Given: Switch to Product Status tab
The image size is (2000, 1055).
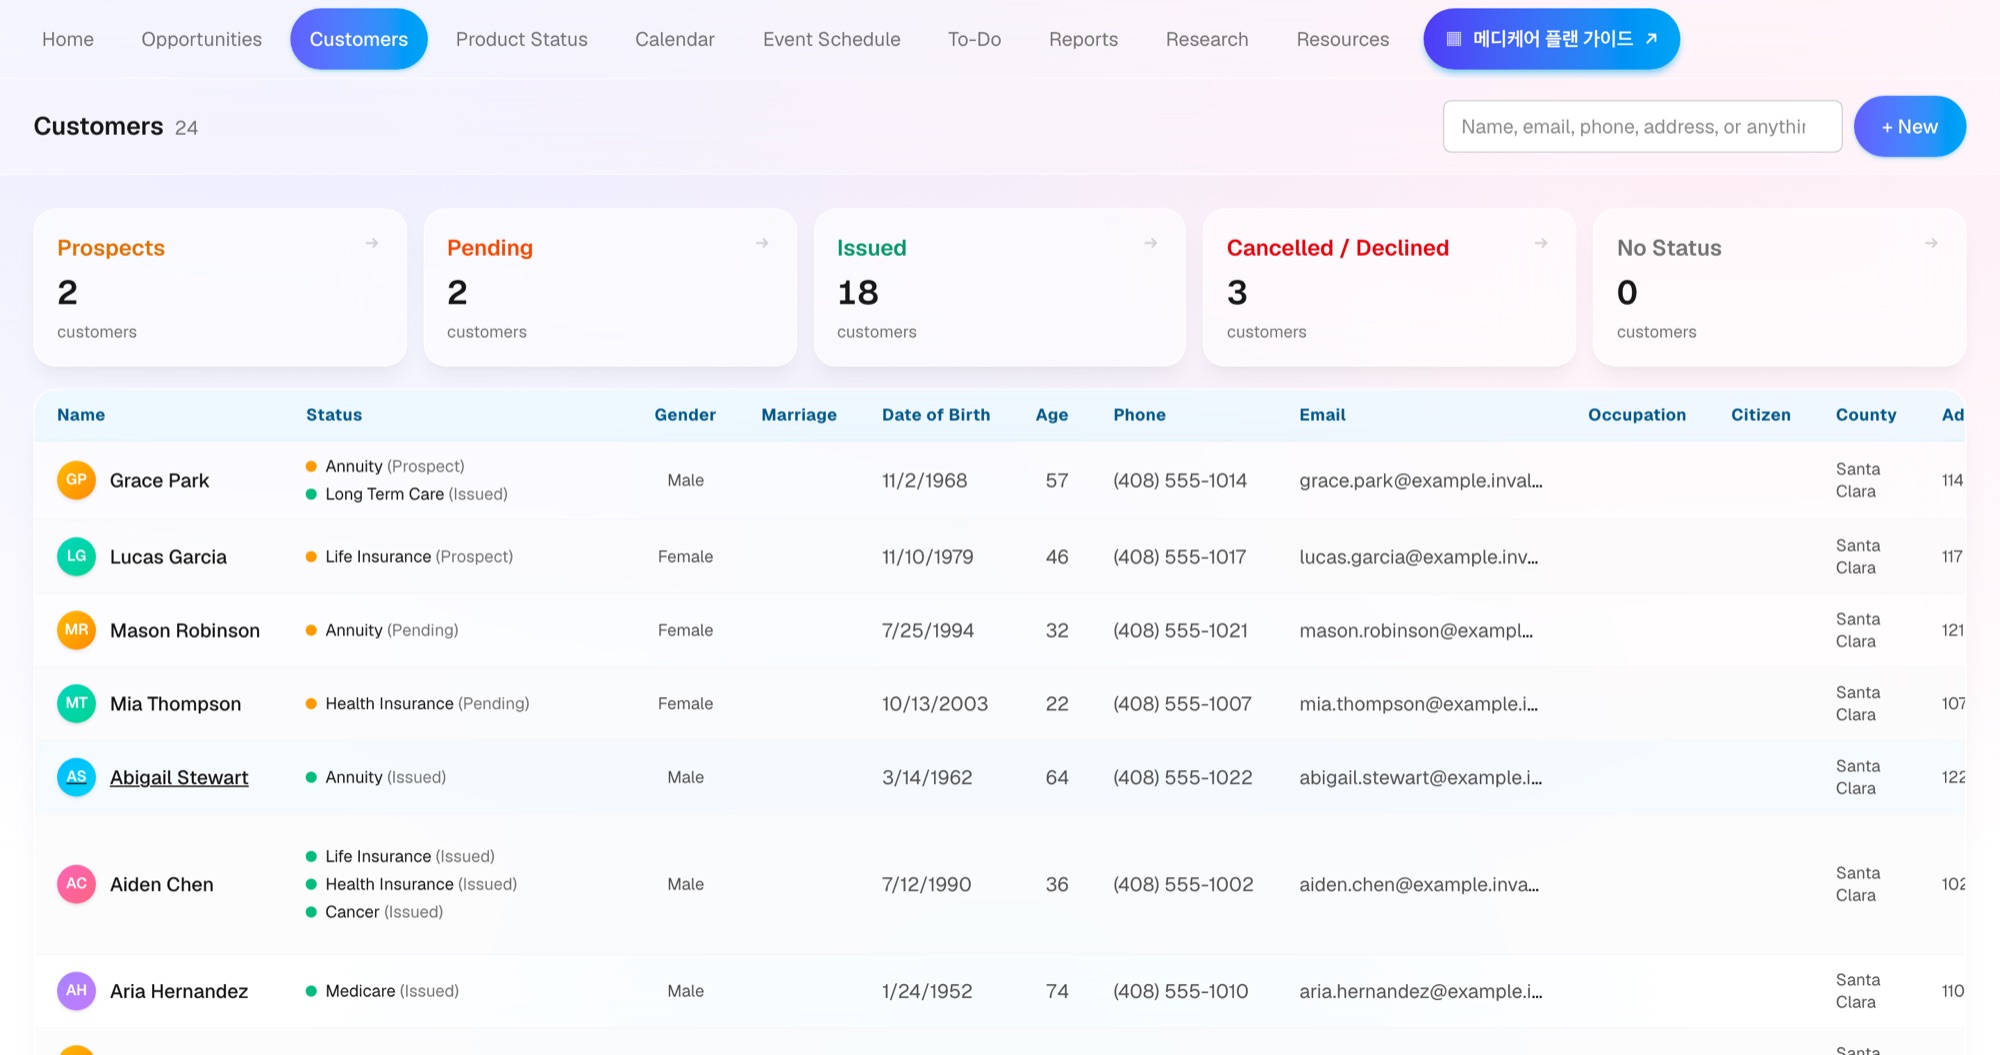Looking at the screenshot, I should (521, 39).
